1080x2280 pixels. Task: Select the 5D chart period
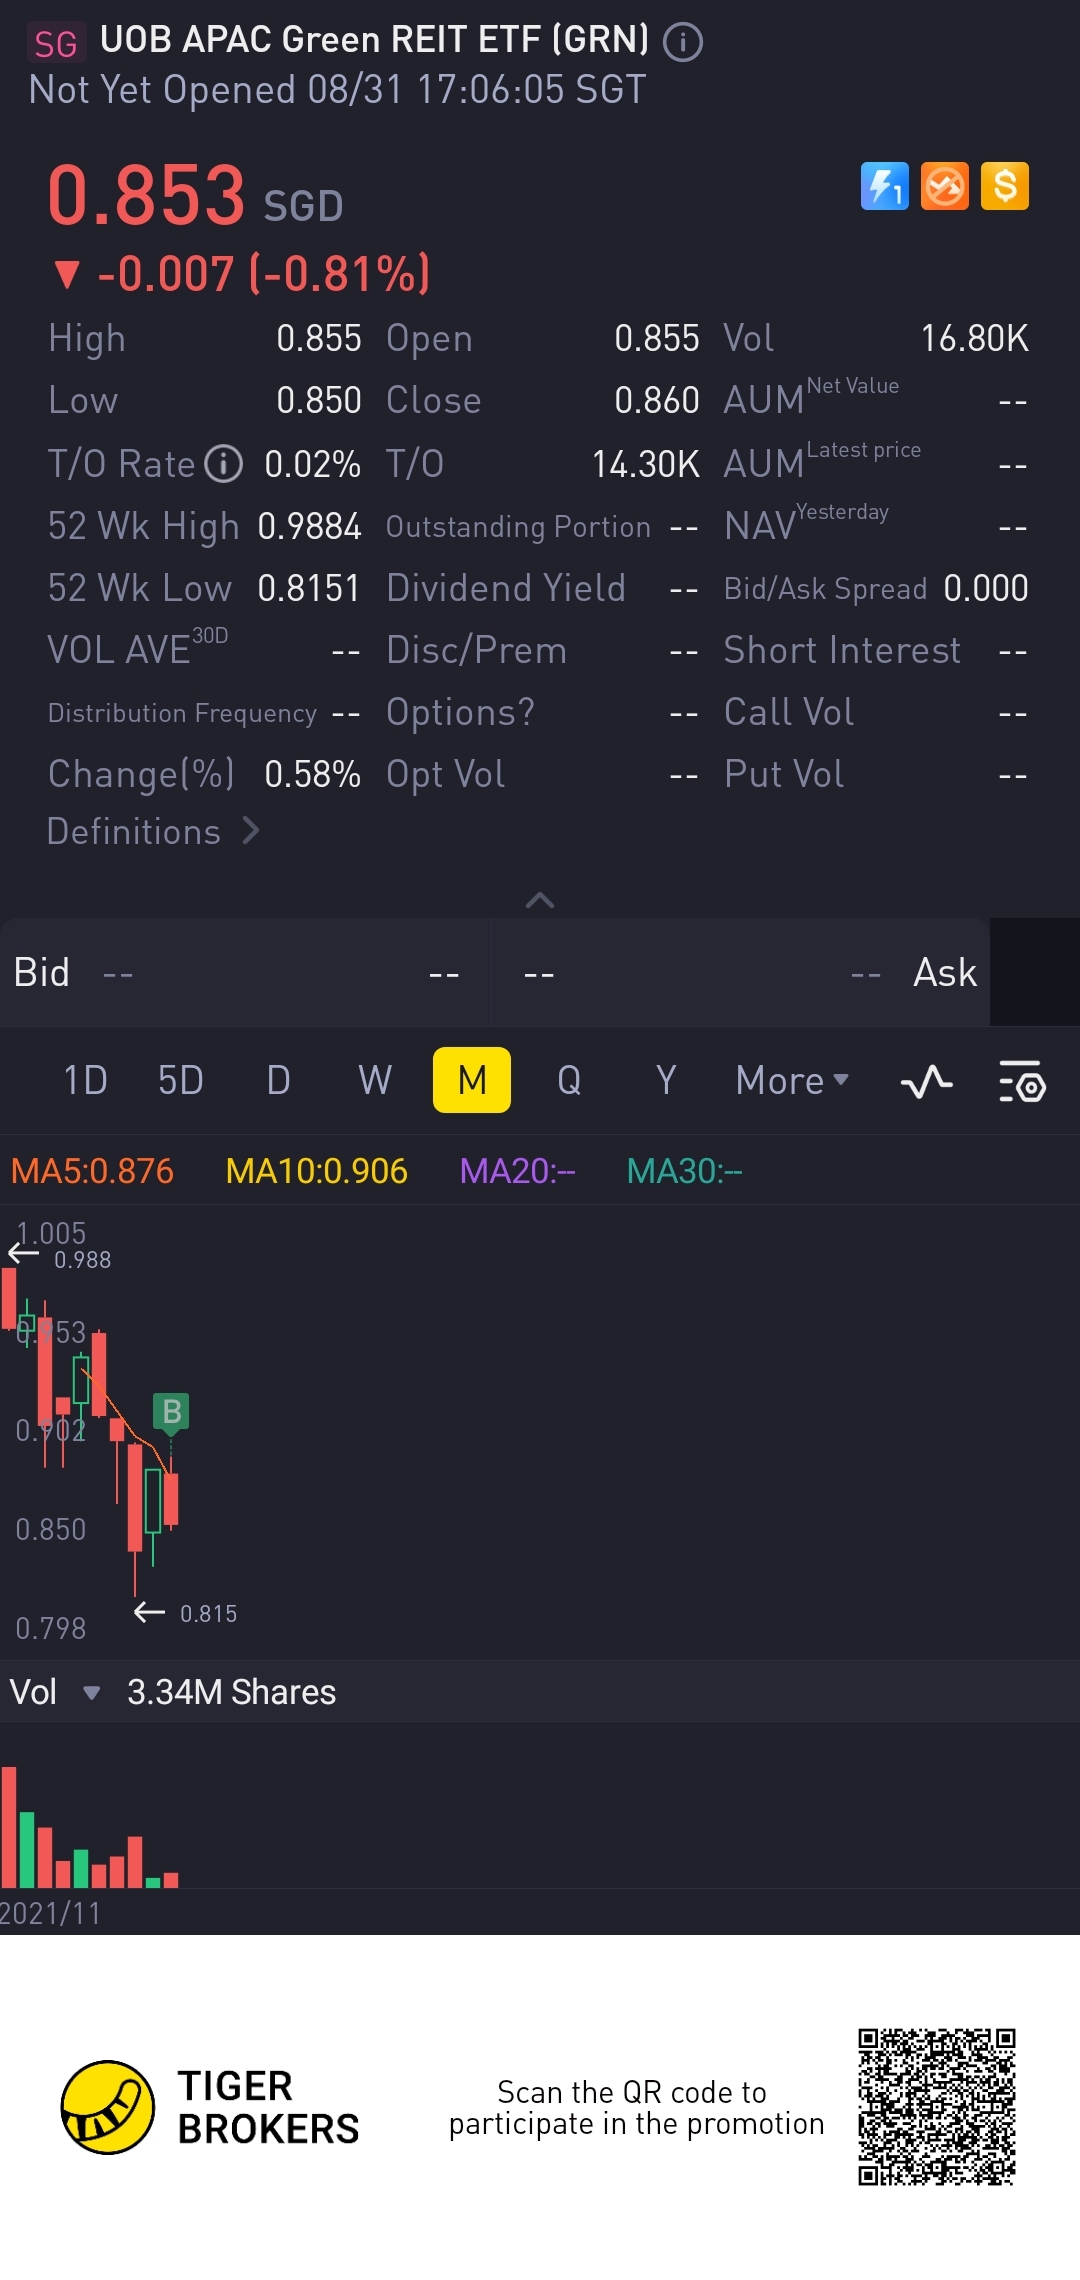181,1080
